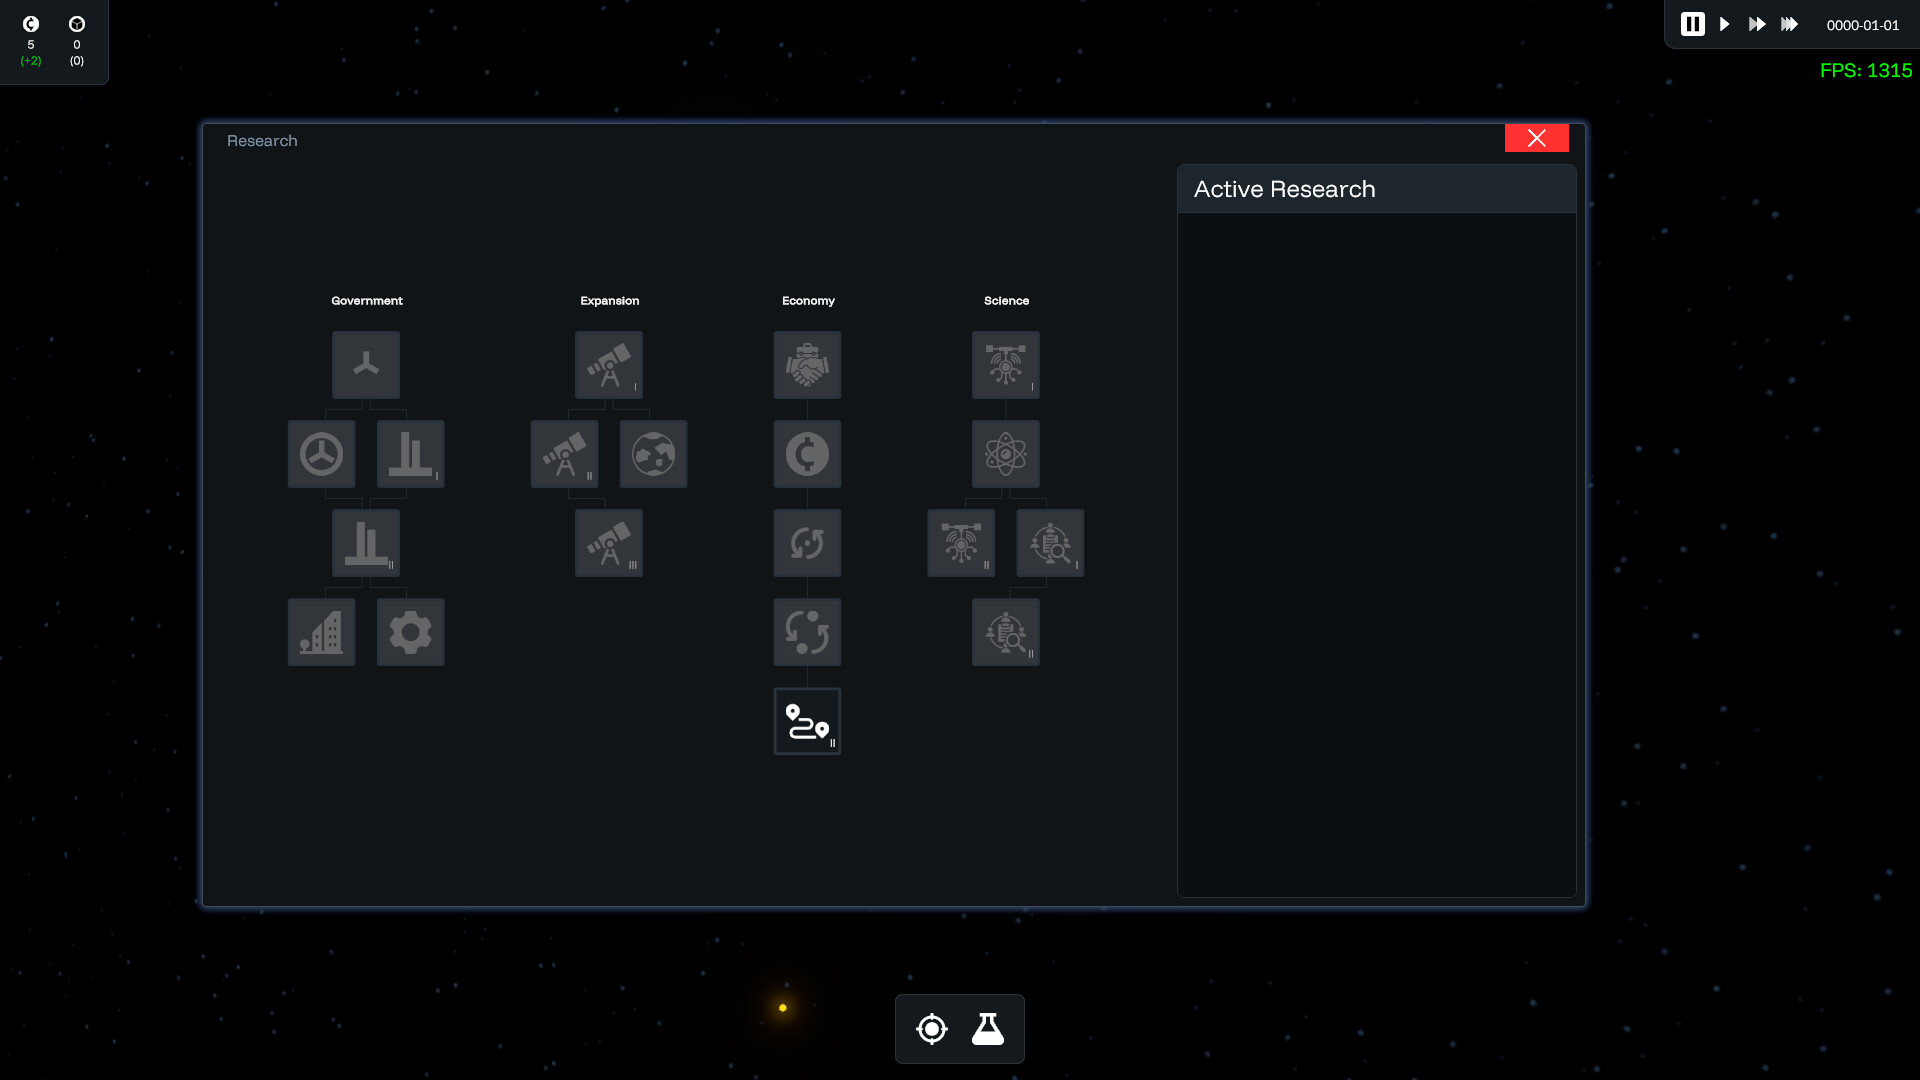1920x1080 pixels.
Task: Select the route/waypoint II research in Economy
Action: (806, 721)
